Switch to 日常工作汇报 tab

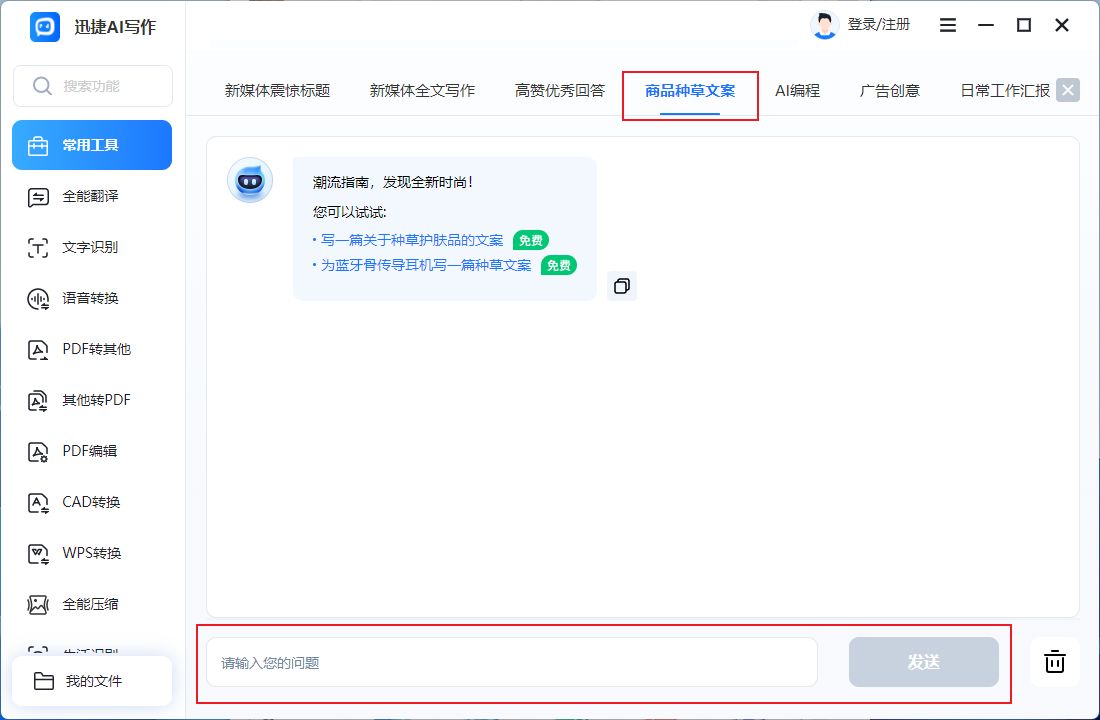1005,91
